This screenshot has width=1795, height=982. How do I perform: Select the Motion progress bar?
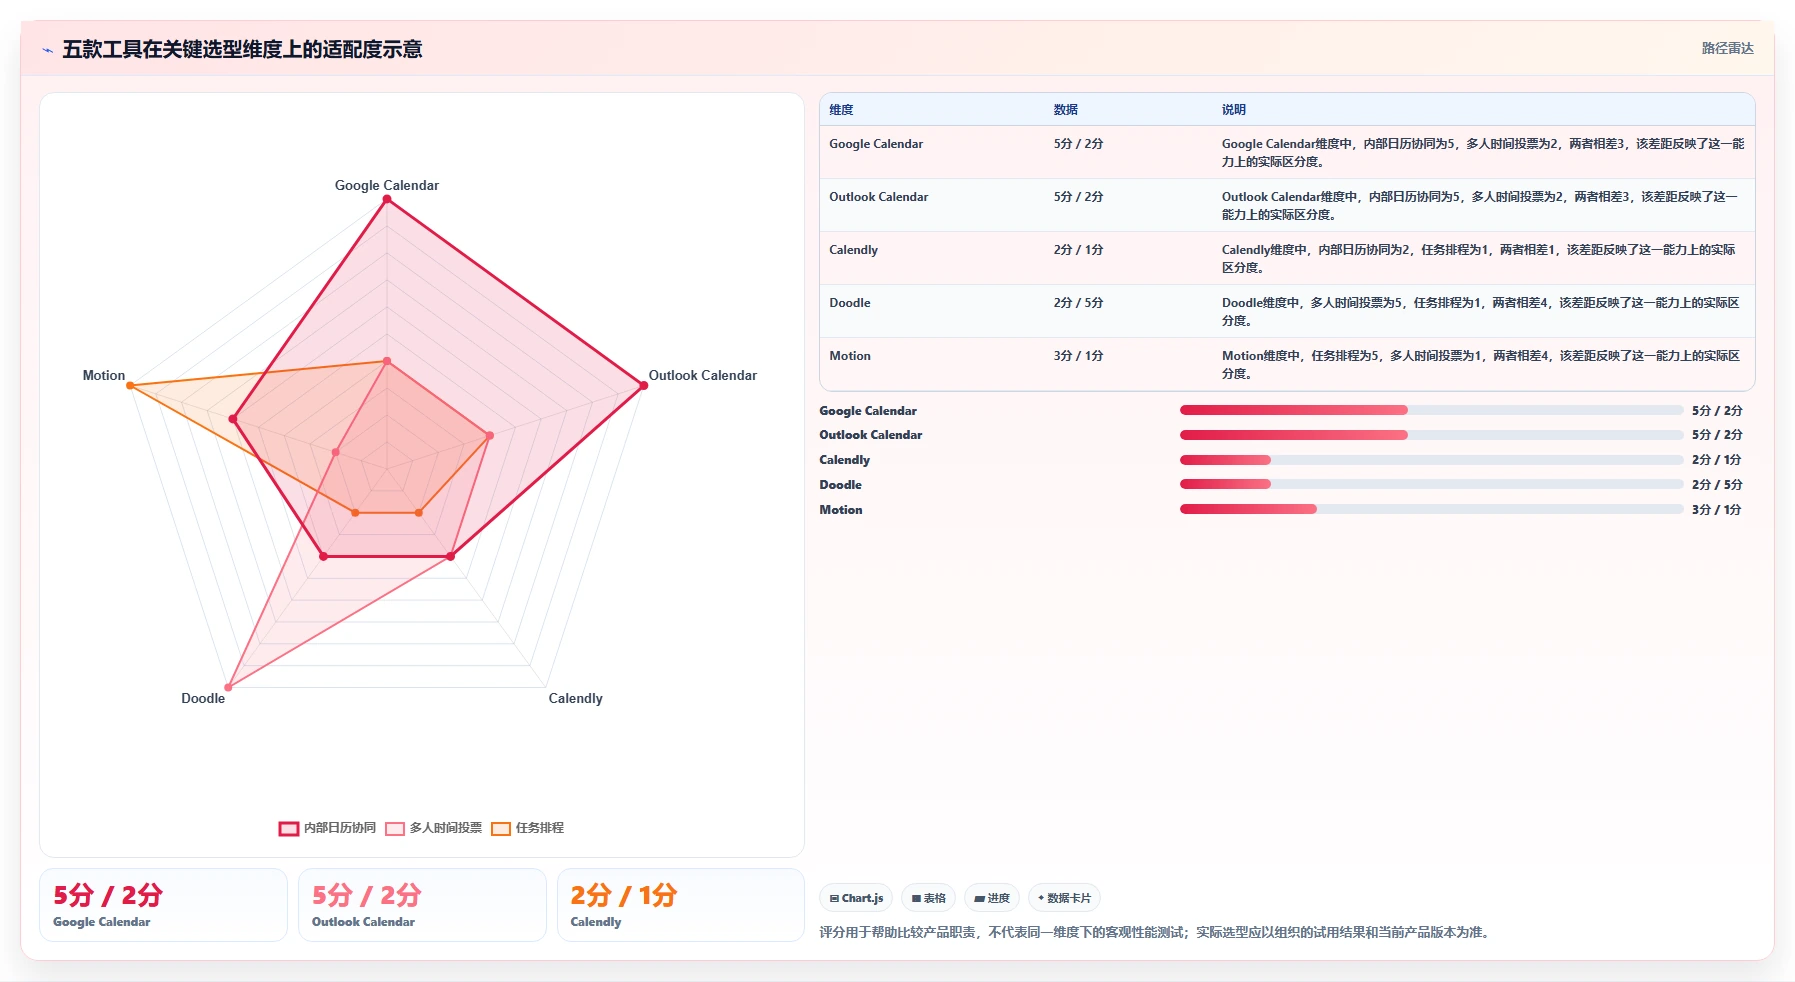coord(1431,509)
